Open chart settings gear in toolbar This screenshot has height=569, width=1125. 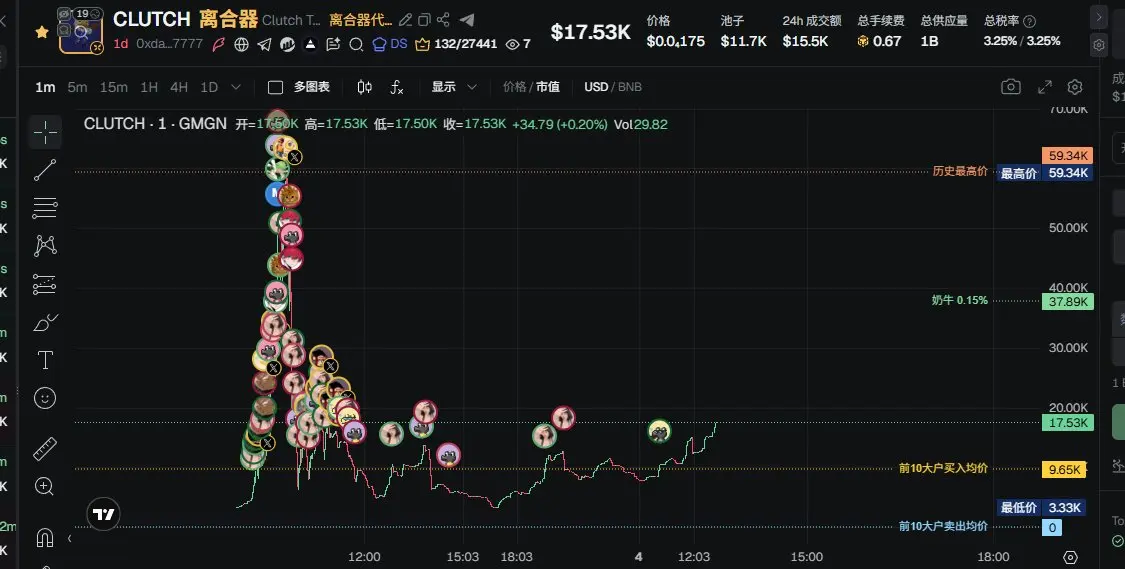pos(1075,87)
